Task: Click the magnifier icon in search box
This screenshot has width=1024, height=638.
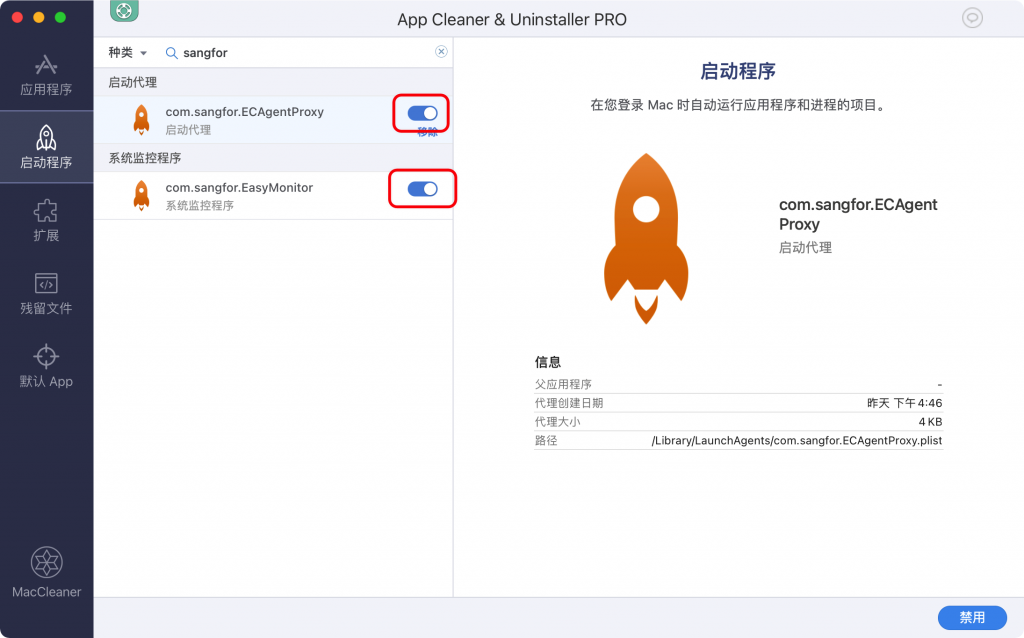Action: [172, 52]
